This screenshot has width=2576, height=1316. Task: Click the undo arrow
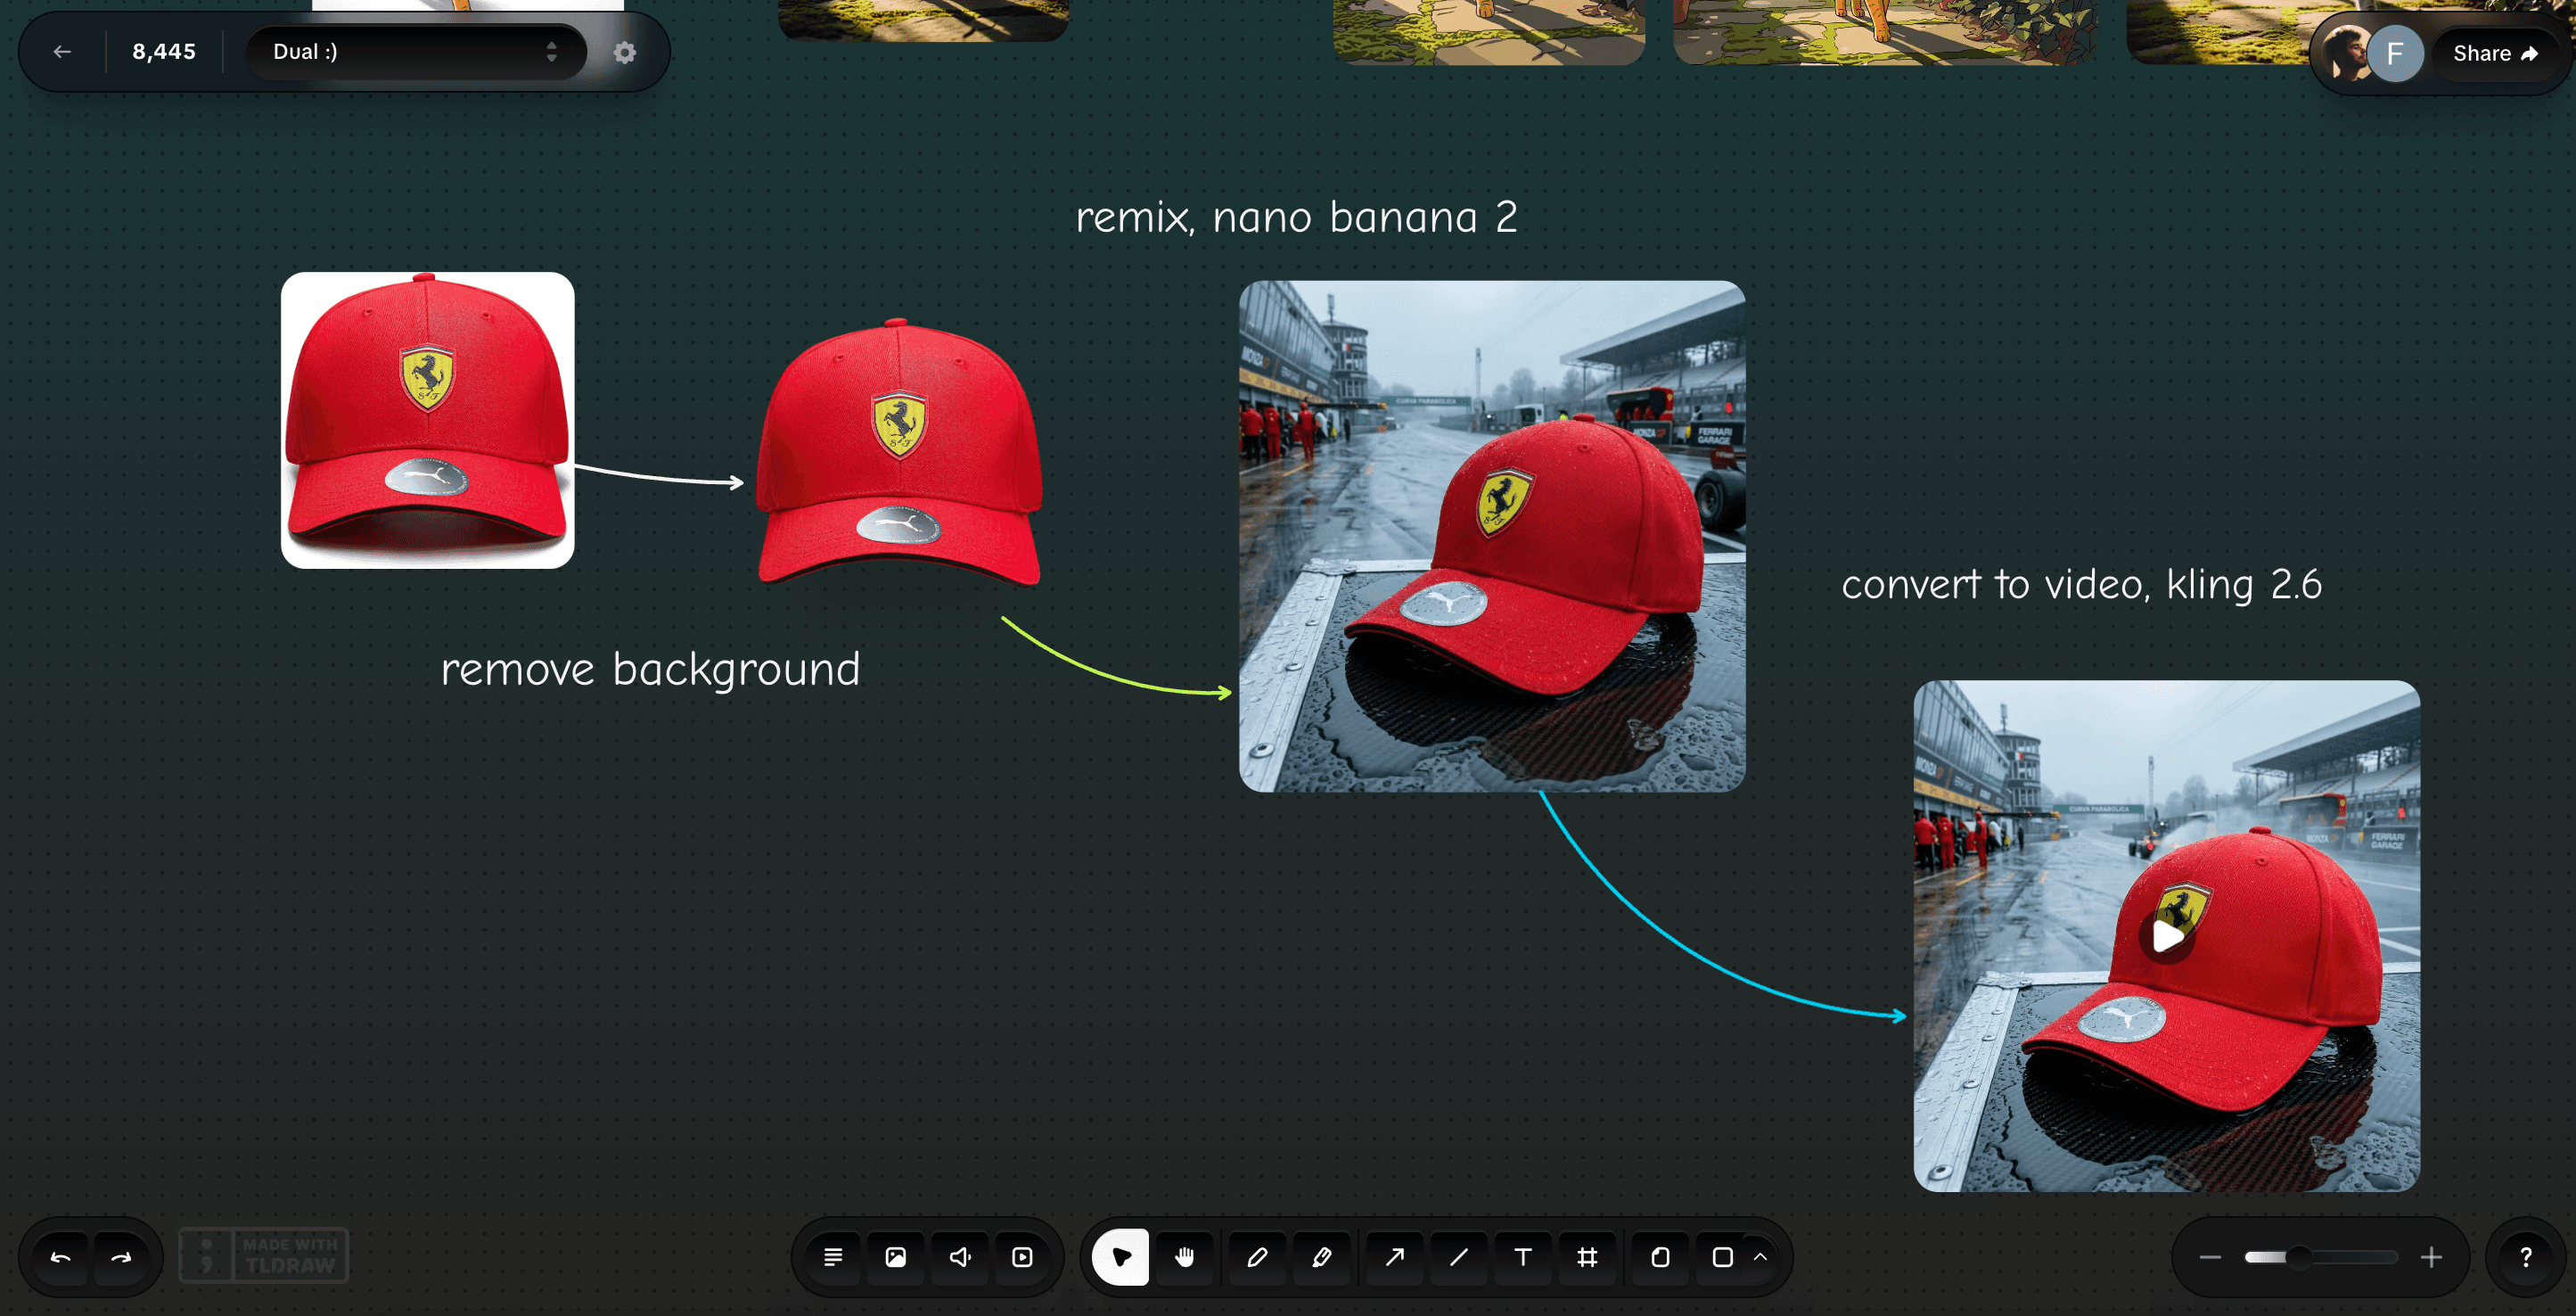[61, 1257]
